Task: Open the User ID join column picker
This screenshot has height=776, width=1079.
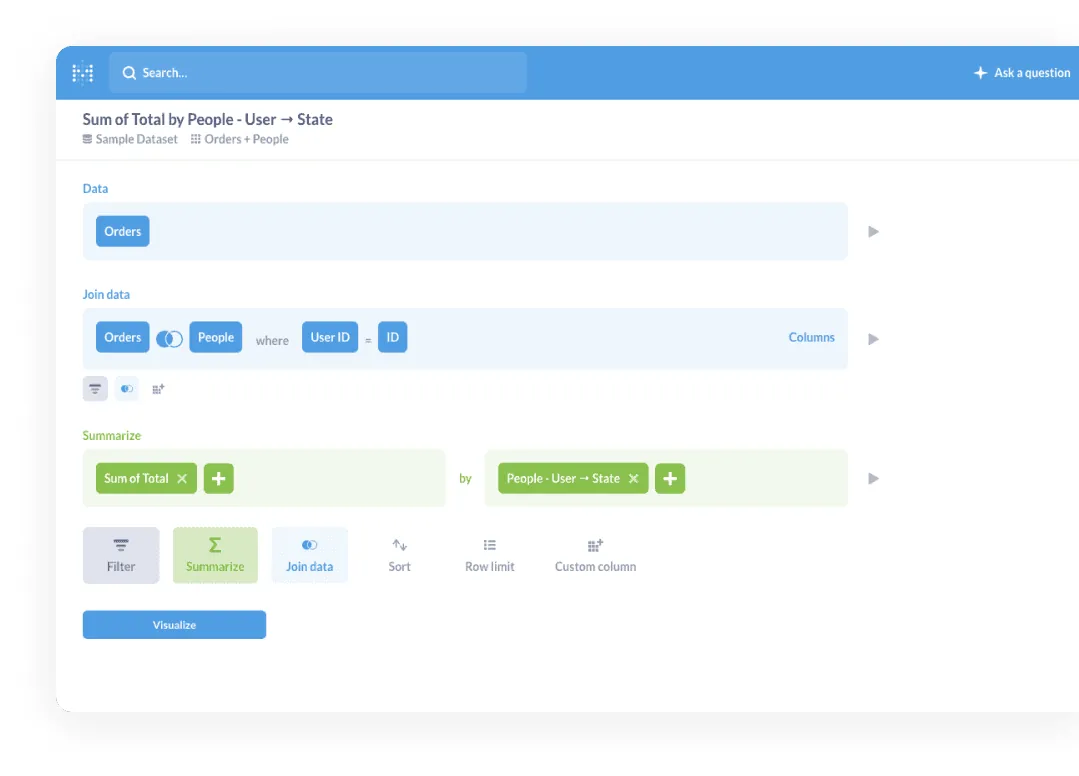Action: tap(330, 337)
